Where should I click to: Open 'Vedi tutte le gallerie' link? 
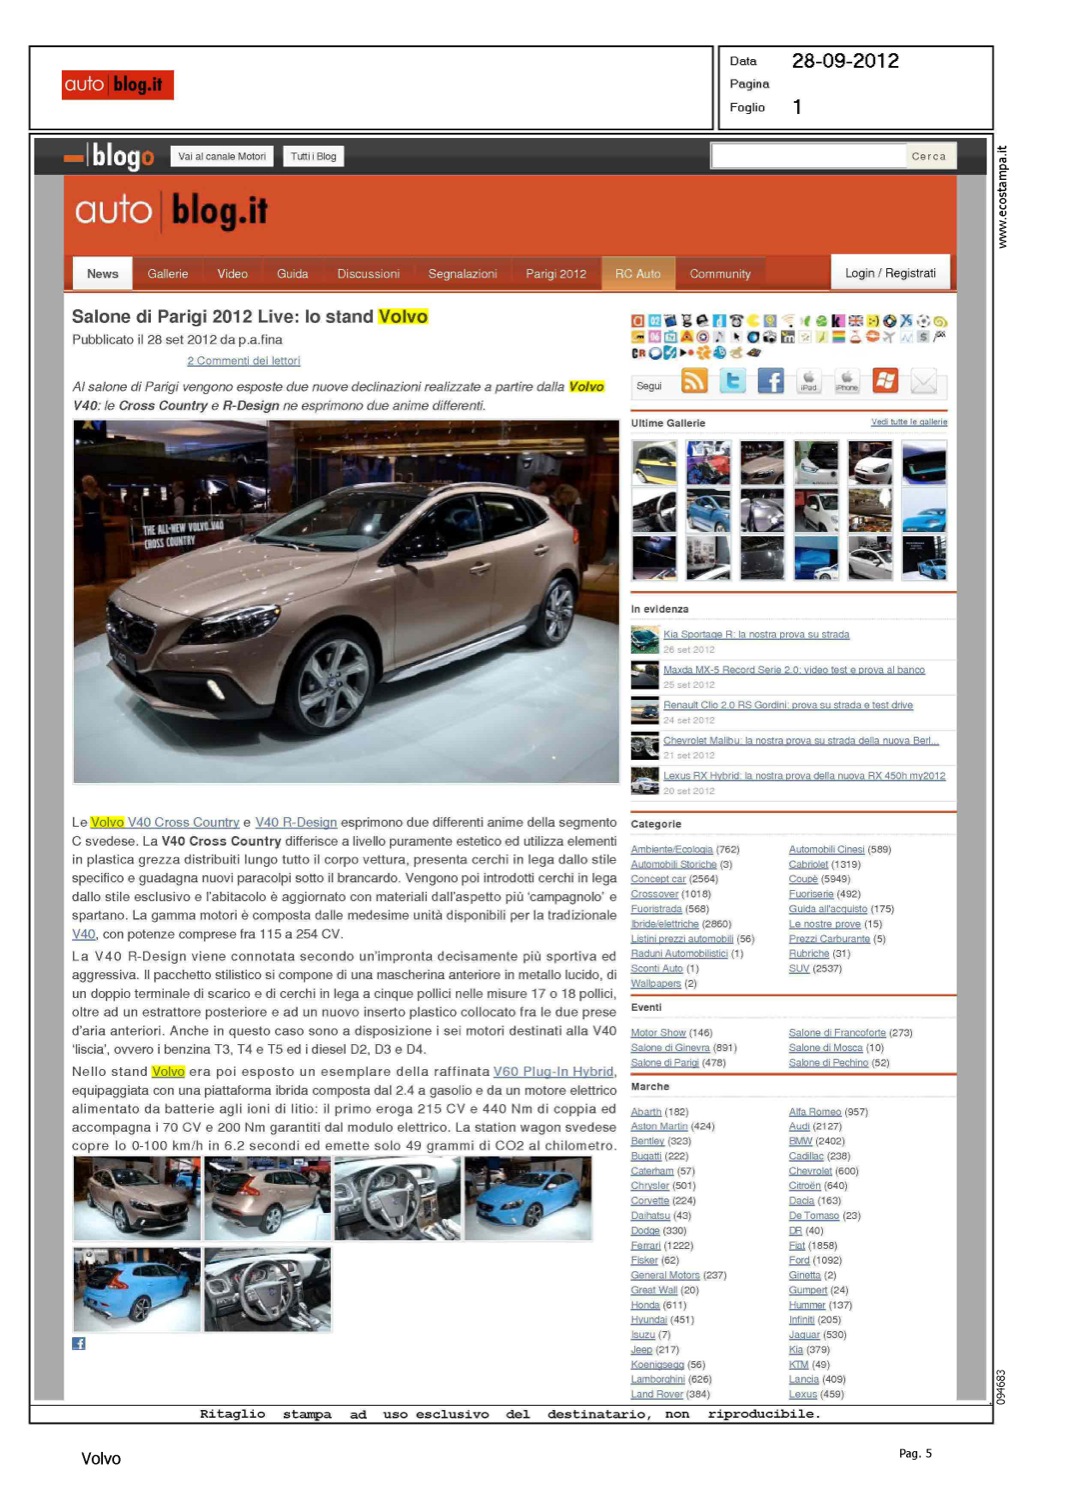908,422
